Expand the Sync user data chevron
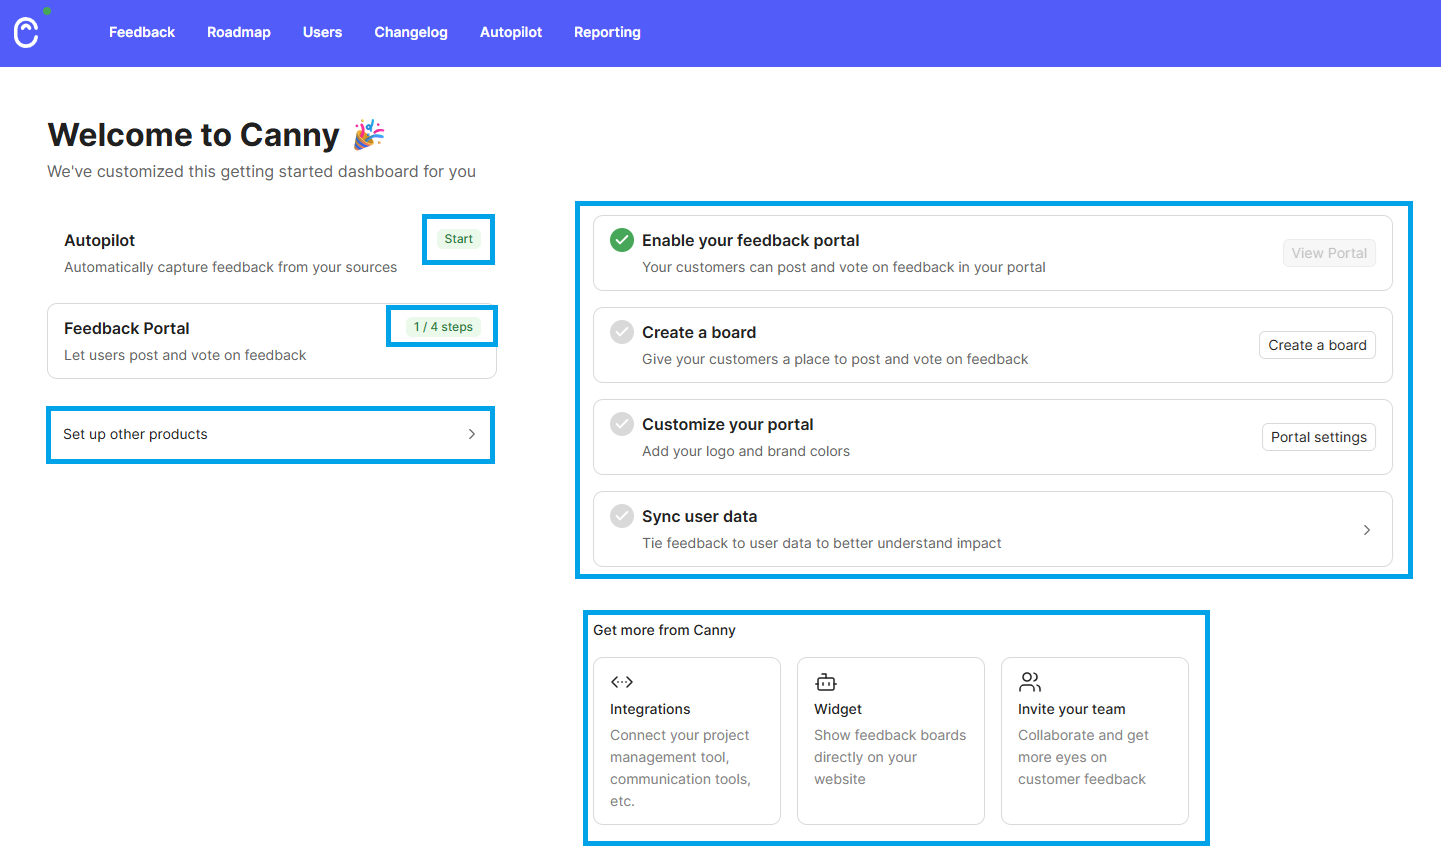1441x854 pixels. coord(1367,530)
